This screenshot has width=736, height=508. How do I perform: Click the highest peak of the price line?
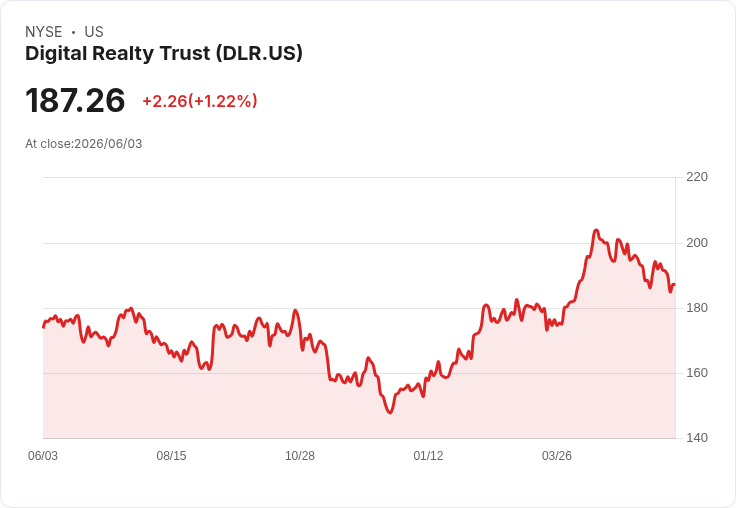[x=596, y=230]
